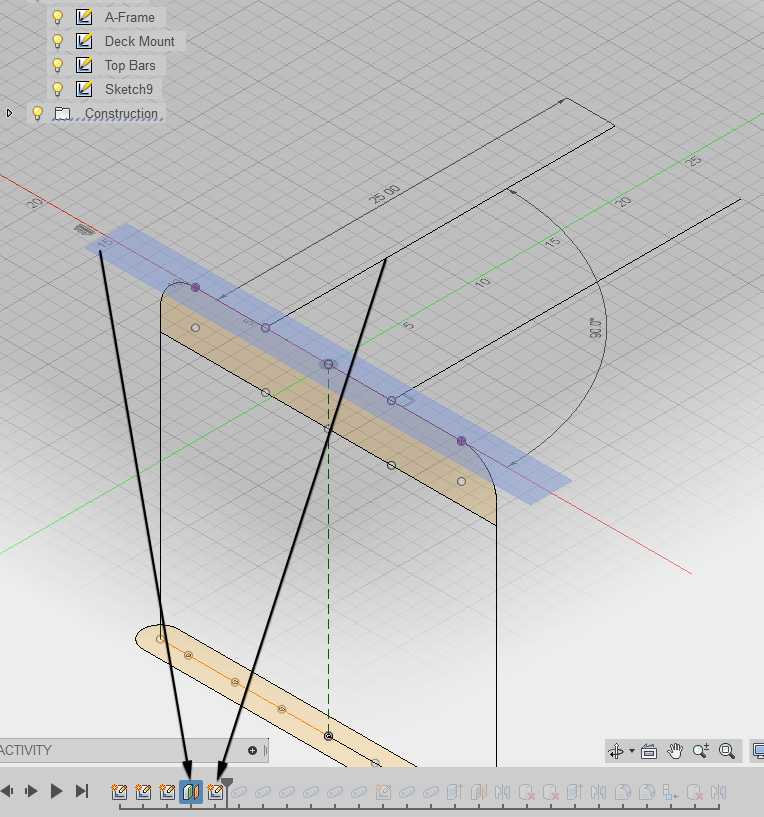Select the first sketch feature in the timeline
Screen dimensions: 764x817
tap(119, 792)
